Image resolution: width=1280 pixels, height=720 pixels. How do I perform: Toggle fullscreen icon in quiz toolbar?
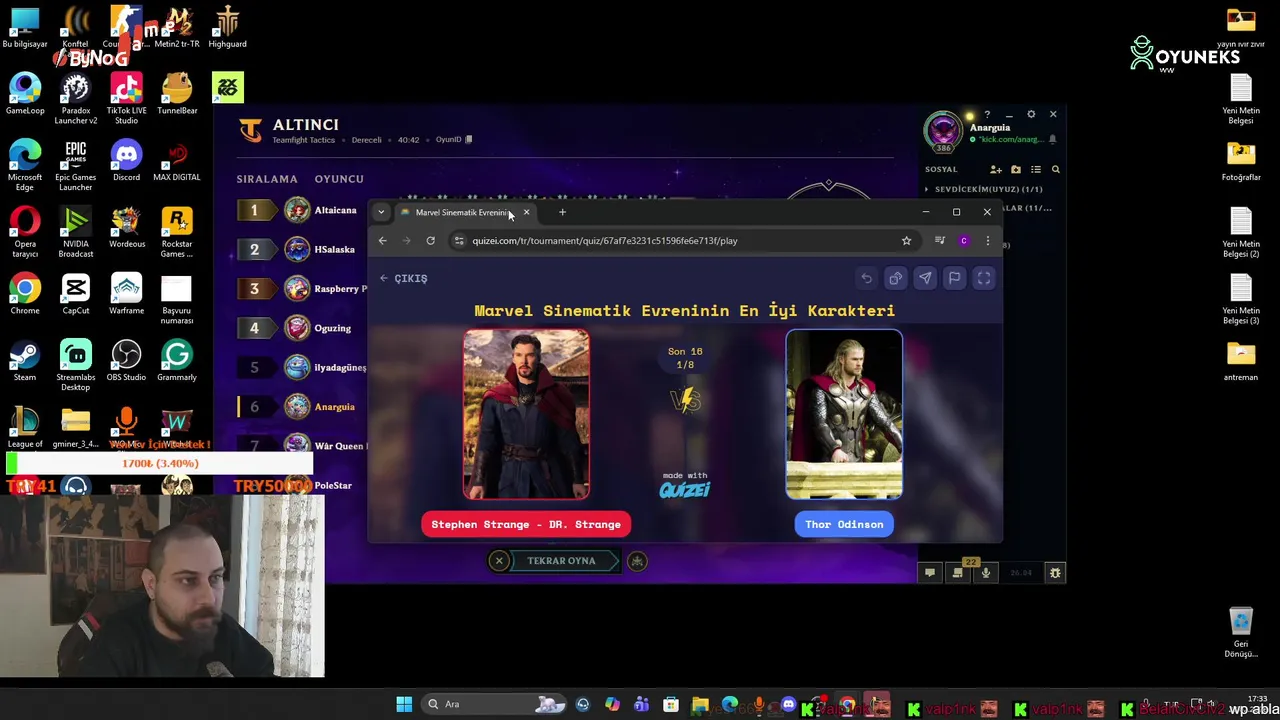point(984,279)
